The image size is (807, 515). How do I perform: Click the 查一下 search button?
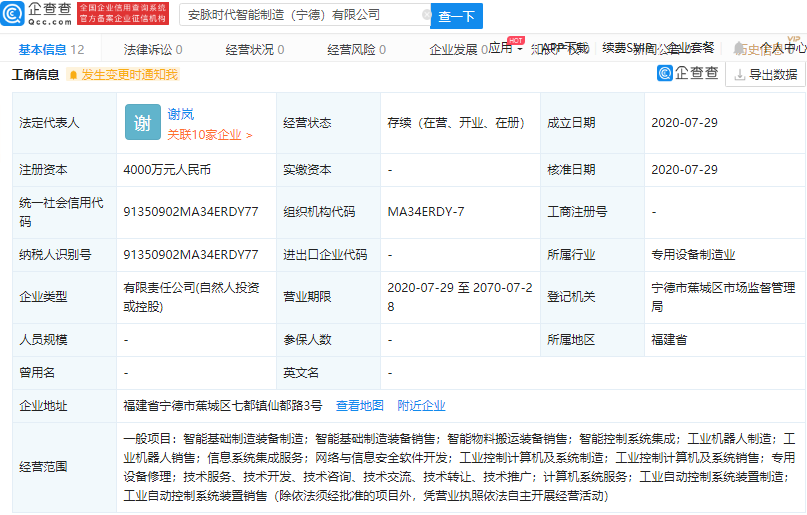(x=457, y=16)
